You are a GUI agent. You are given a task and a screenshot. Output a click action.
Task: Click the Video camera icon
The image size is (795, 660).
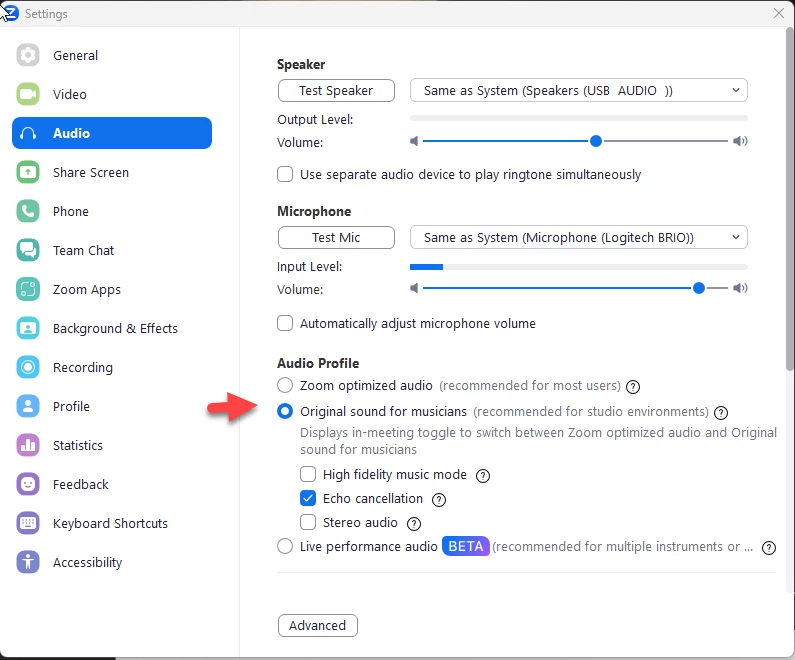[28, 94]
